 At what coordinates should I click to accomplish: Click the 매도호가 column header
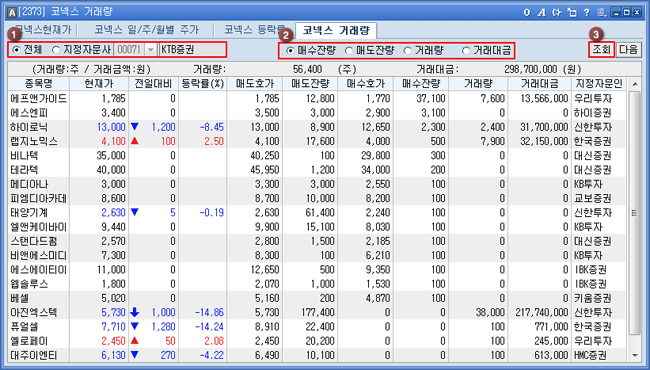(x=254, y=84)
